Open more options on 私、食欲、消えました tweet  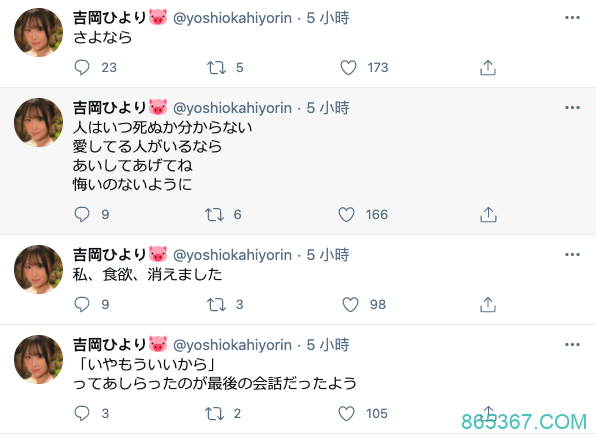pyautogui.click(x=572, y=255)
